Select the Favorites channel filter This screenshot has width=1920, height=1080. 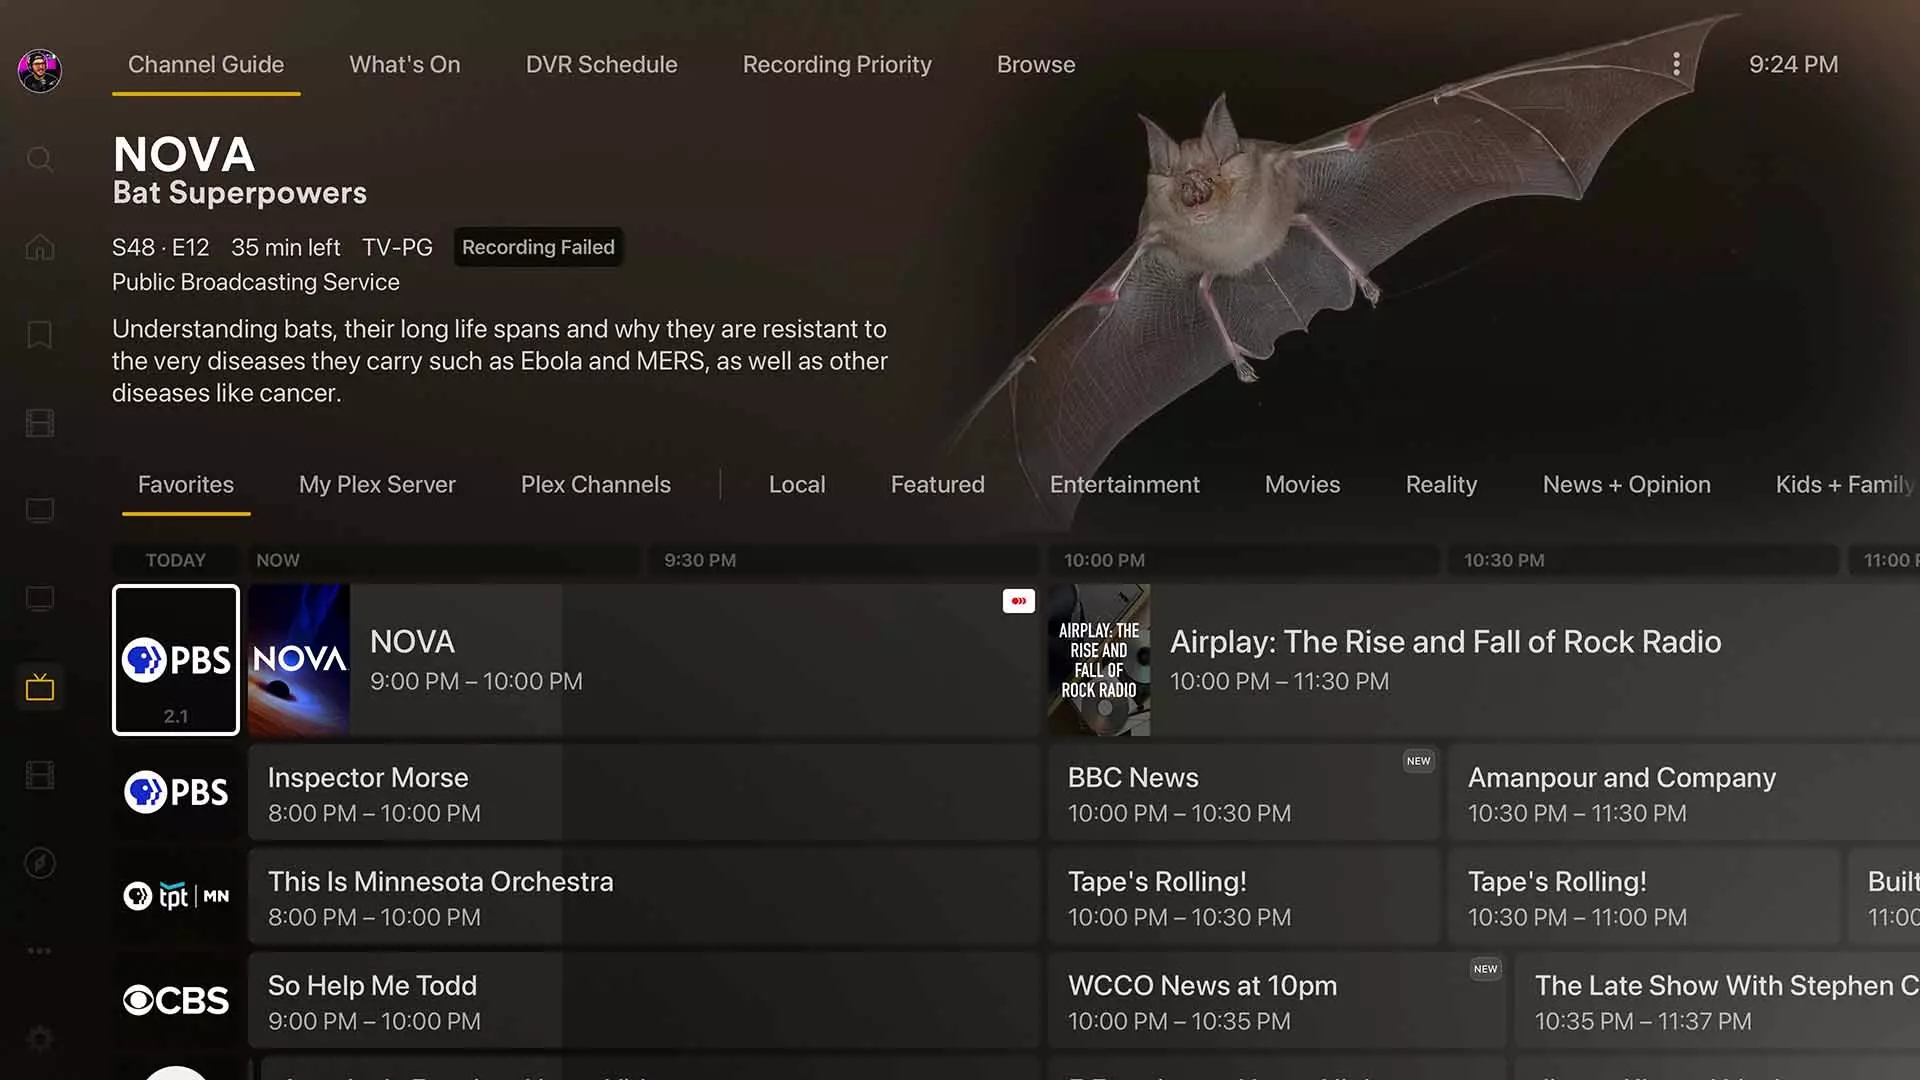[186, 485]
